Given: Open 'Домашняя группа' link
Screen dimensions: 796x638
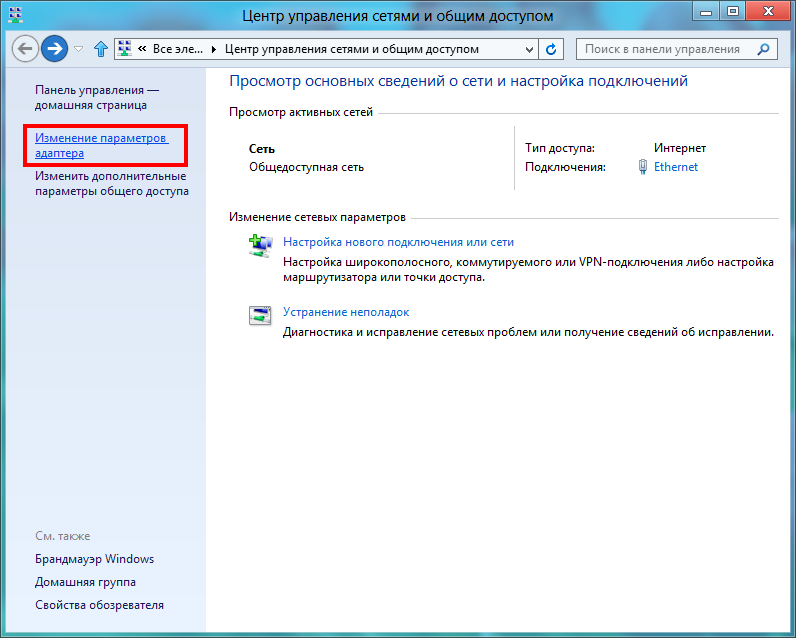Looking at the screenshot, I should [85, 582].
